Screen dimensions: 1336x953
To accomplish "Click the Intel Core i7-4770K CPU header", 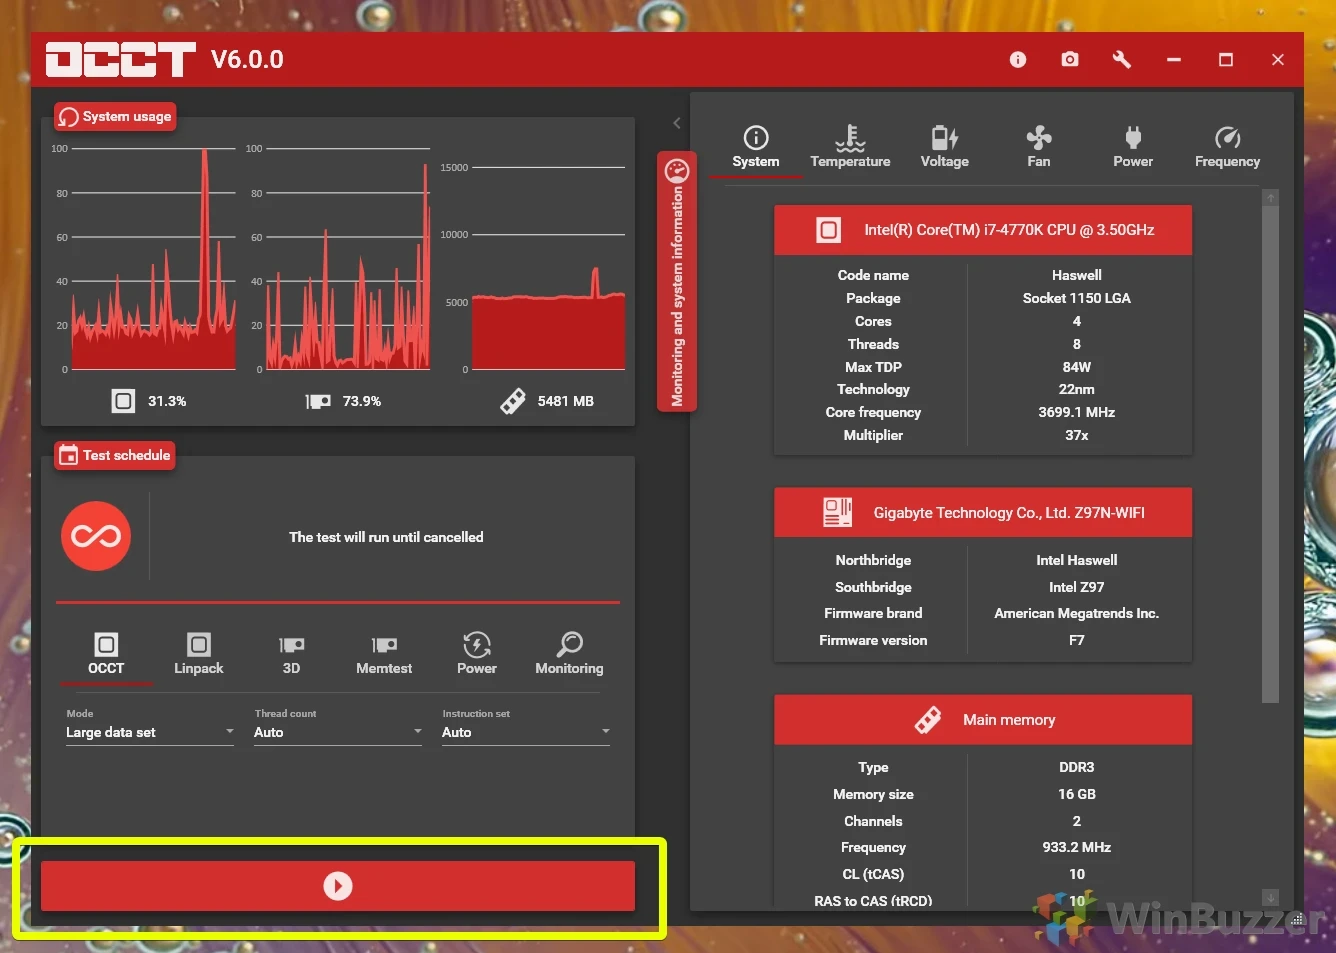I will point(983,230).
